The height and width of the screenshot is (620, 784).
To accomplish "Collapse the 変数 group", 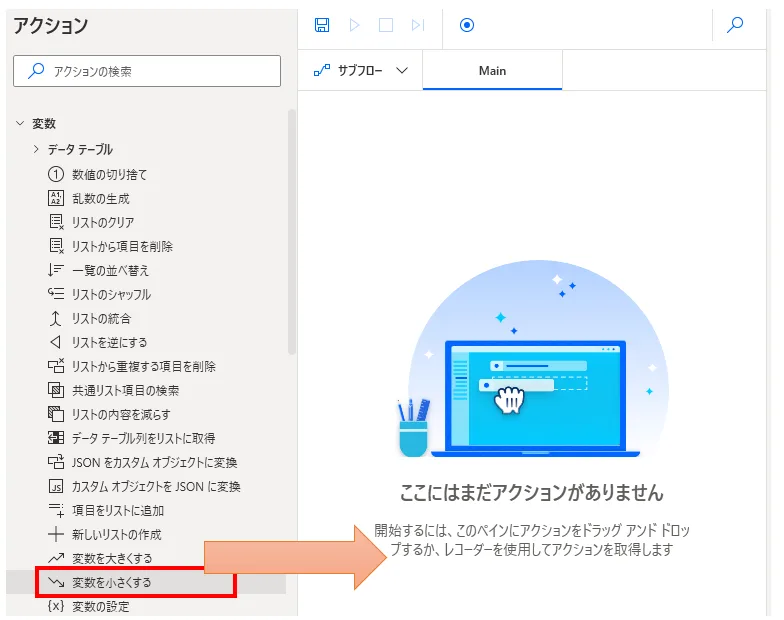I will pos(20,124).
